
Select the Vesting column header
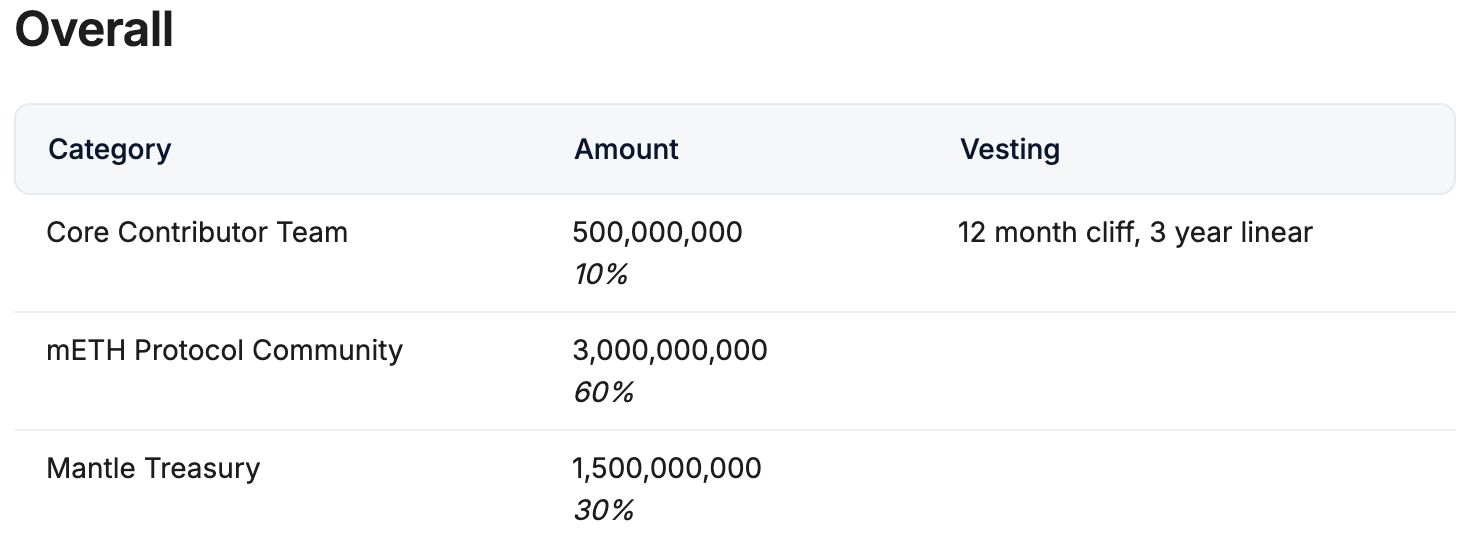(x=1010, y=150)
